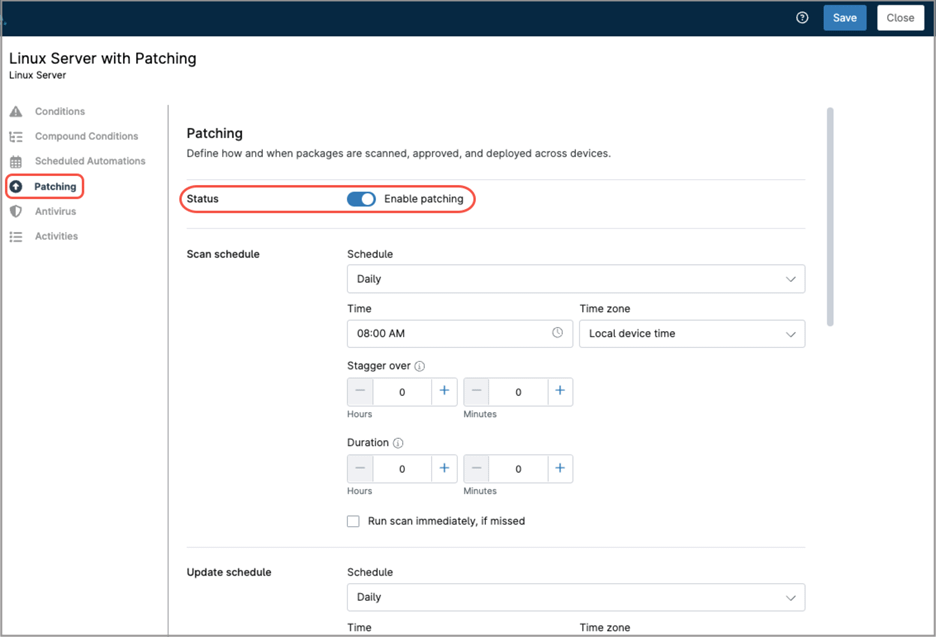The height and width of the screenshot is (637, 936).
Task: Open the help question mark icon
Action: click(x=801, y=17)
